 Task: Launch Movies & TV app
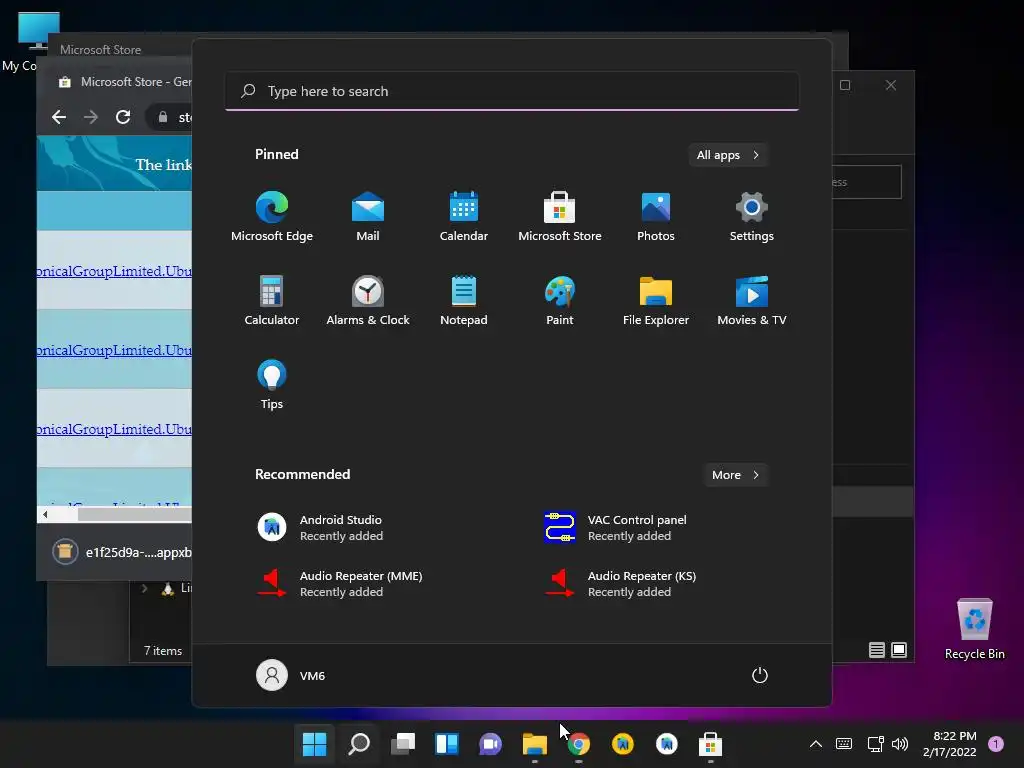(752, 300)
